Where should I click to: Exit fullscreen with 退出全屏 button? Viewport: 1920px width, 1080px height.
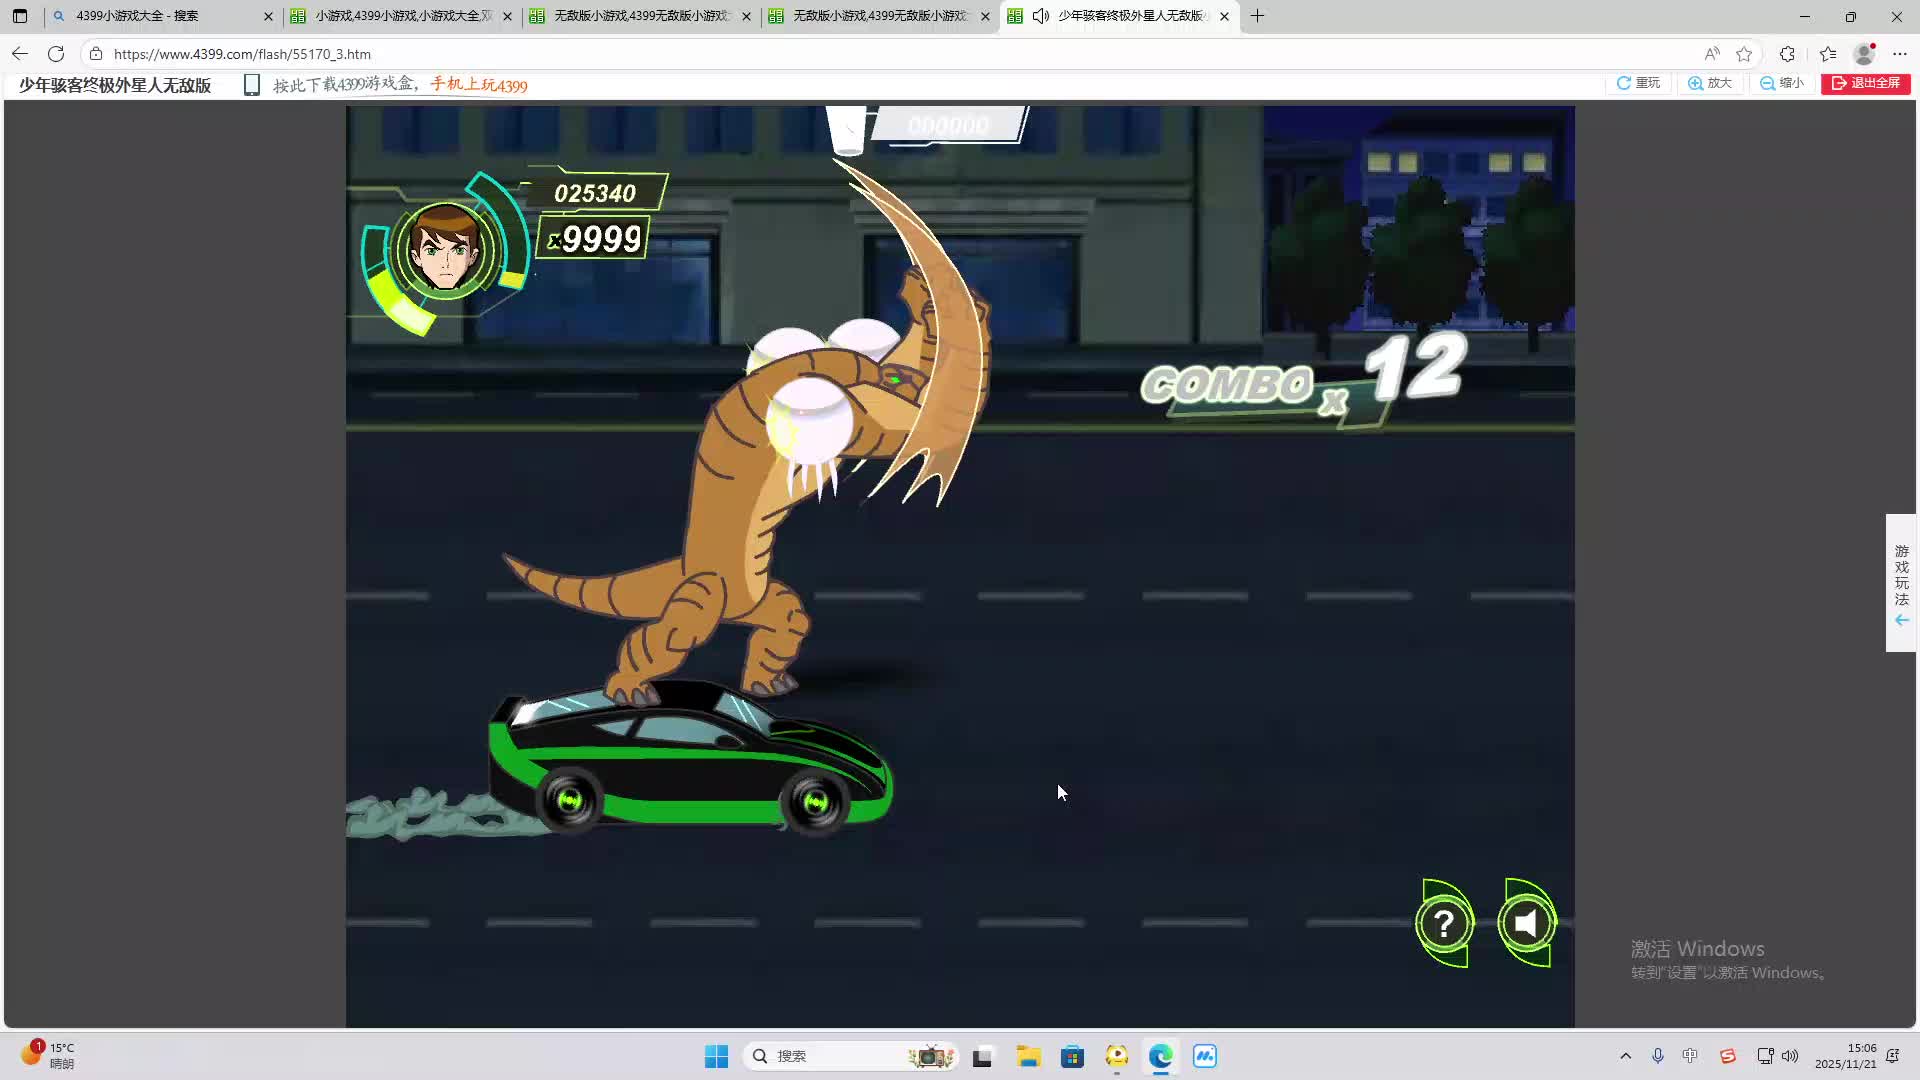tap(1865, 83)
